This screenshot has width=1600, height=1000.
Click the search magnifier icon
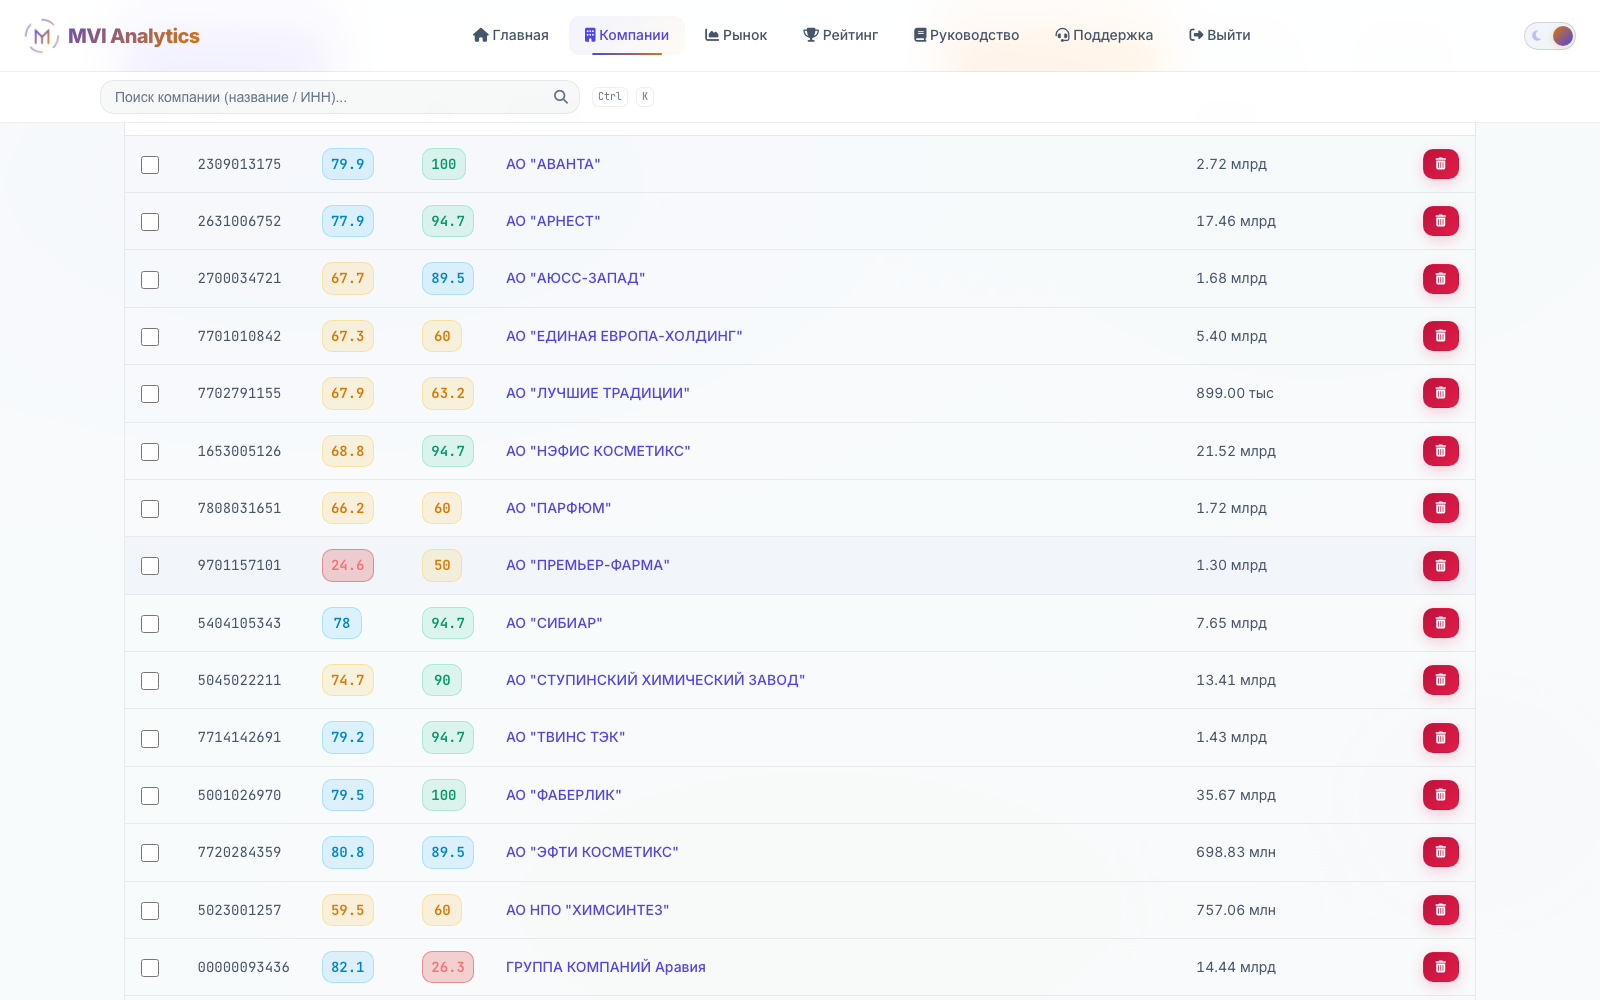tap(561, 97)
